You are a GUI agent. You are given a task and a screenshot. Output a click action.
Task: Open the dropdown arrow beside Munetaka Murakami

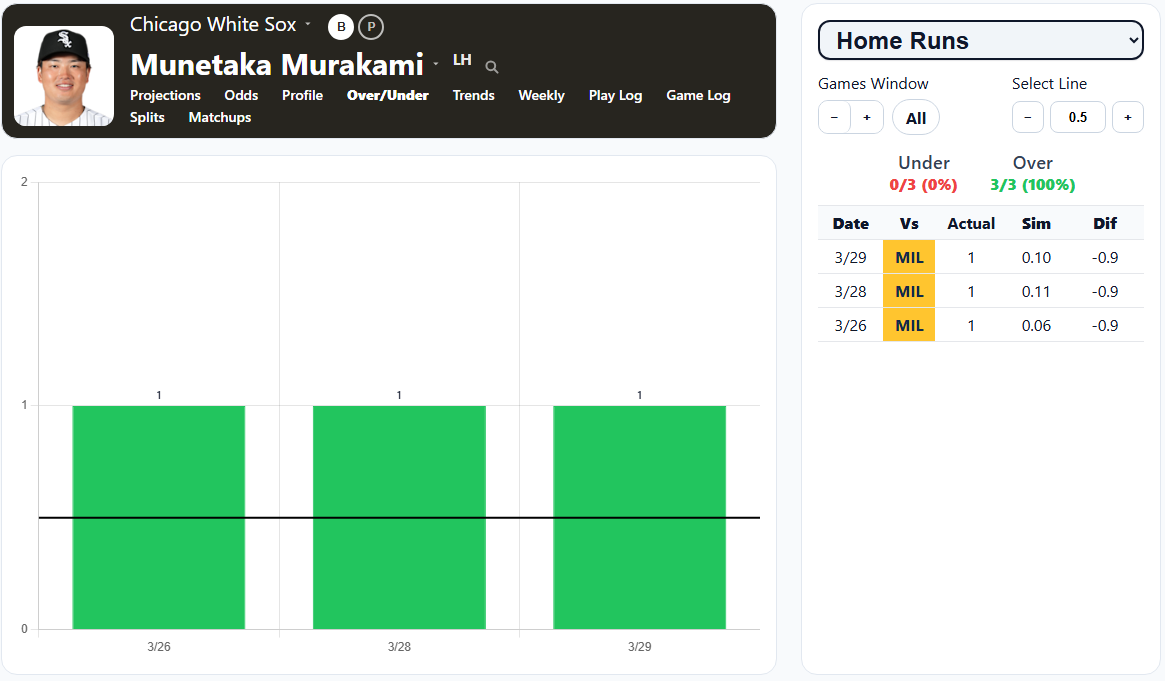tap(436, 65)
